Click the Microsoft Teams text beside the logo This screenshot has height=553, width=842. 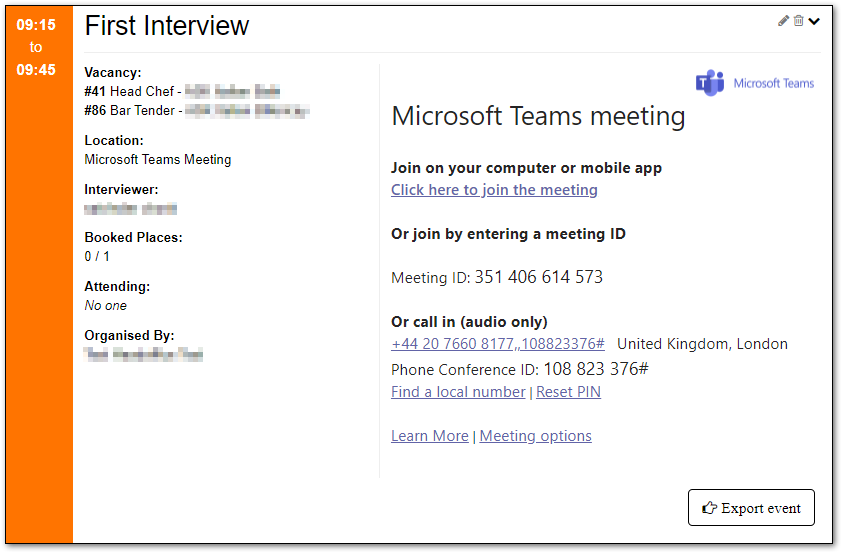[x=773, y=83]
